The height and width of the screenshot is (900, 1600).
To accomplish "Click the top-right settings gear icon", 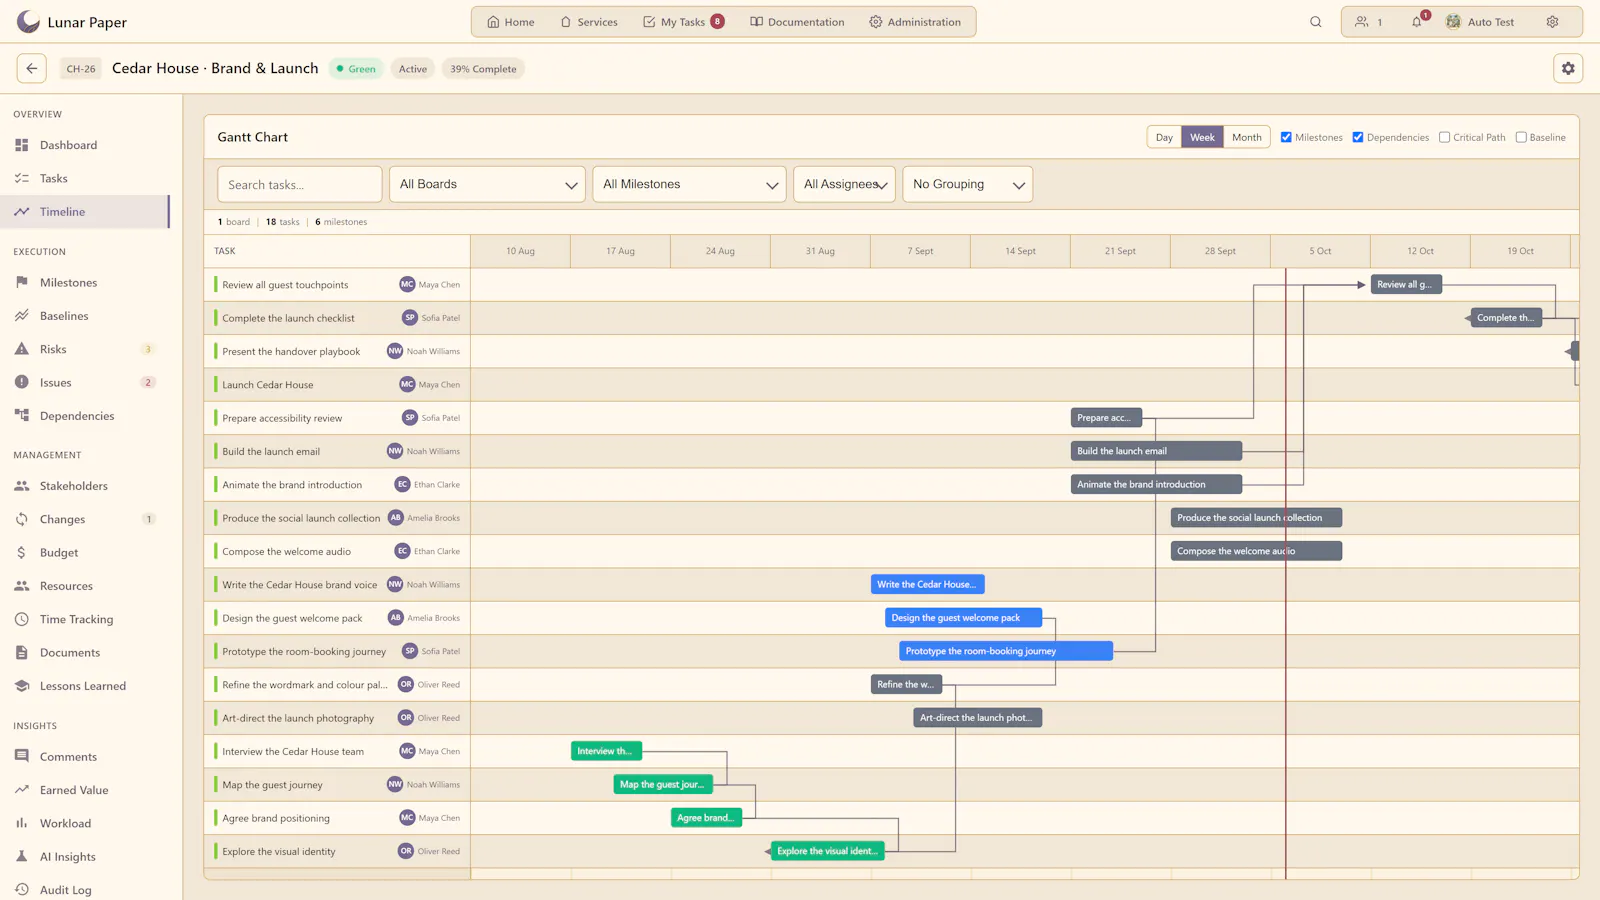I will (x=1552, y=22).
